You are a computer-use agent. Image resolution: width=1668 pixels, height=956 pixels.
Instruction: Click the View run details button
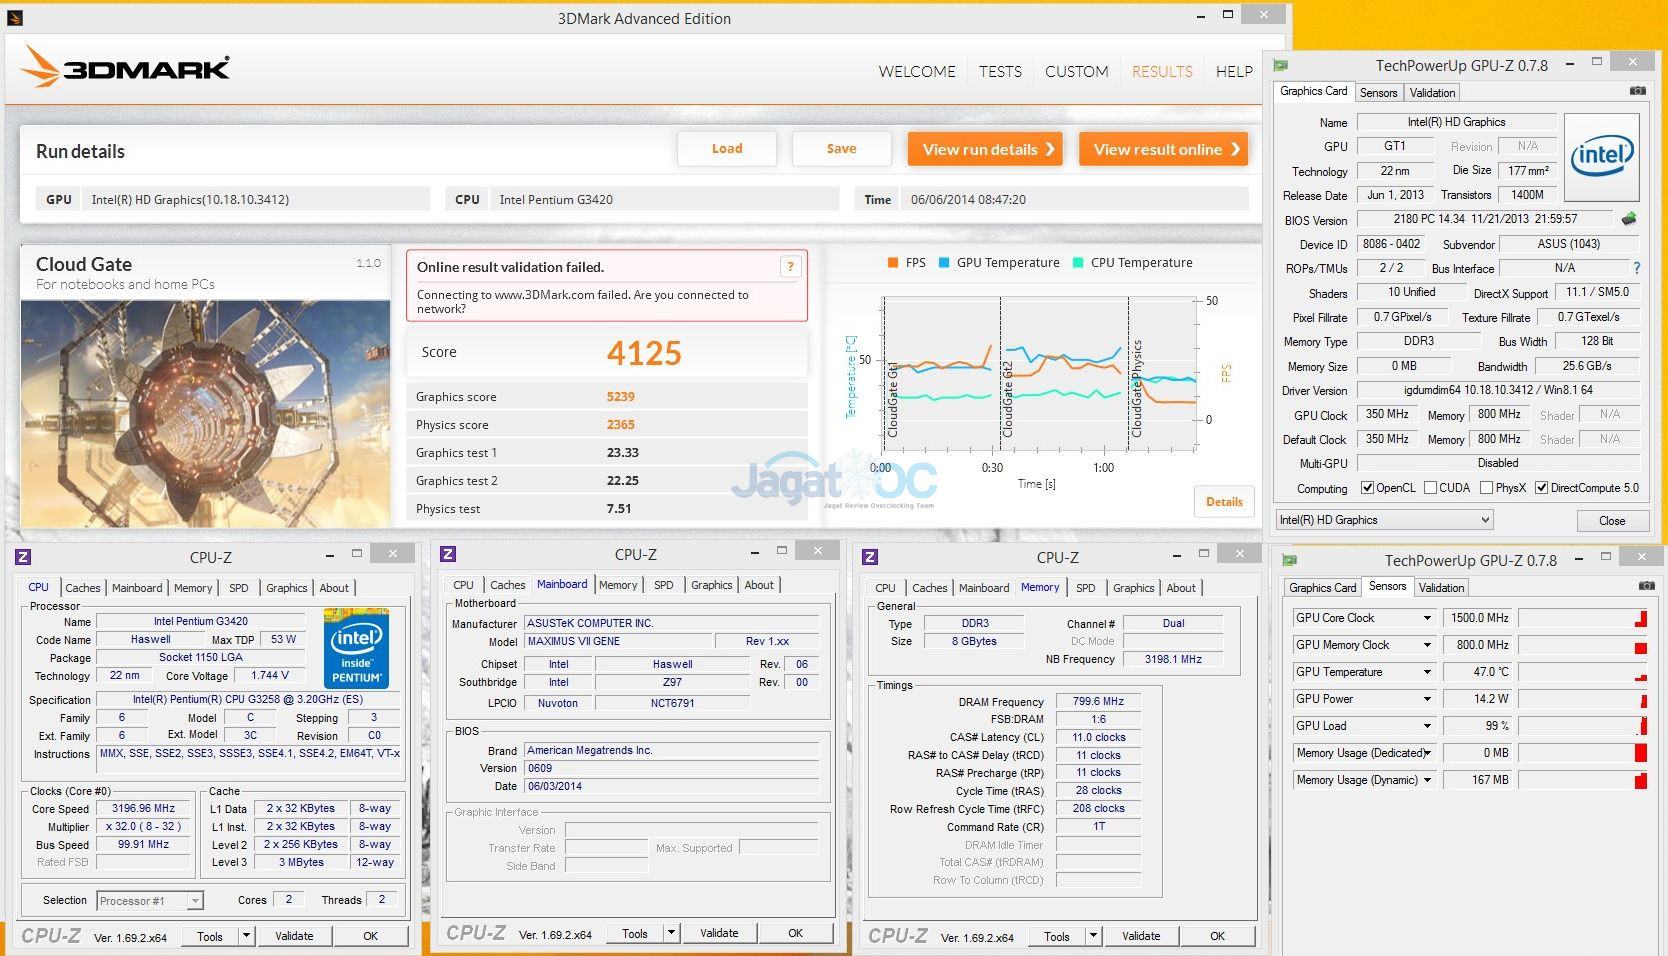pos(985,149)
